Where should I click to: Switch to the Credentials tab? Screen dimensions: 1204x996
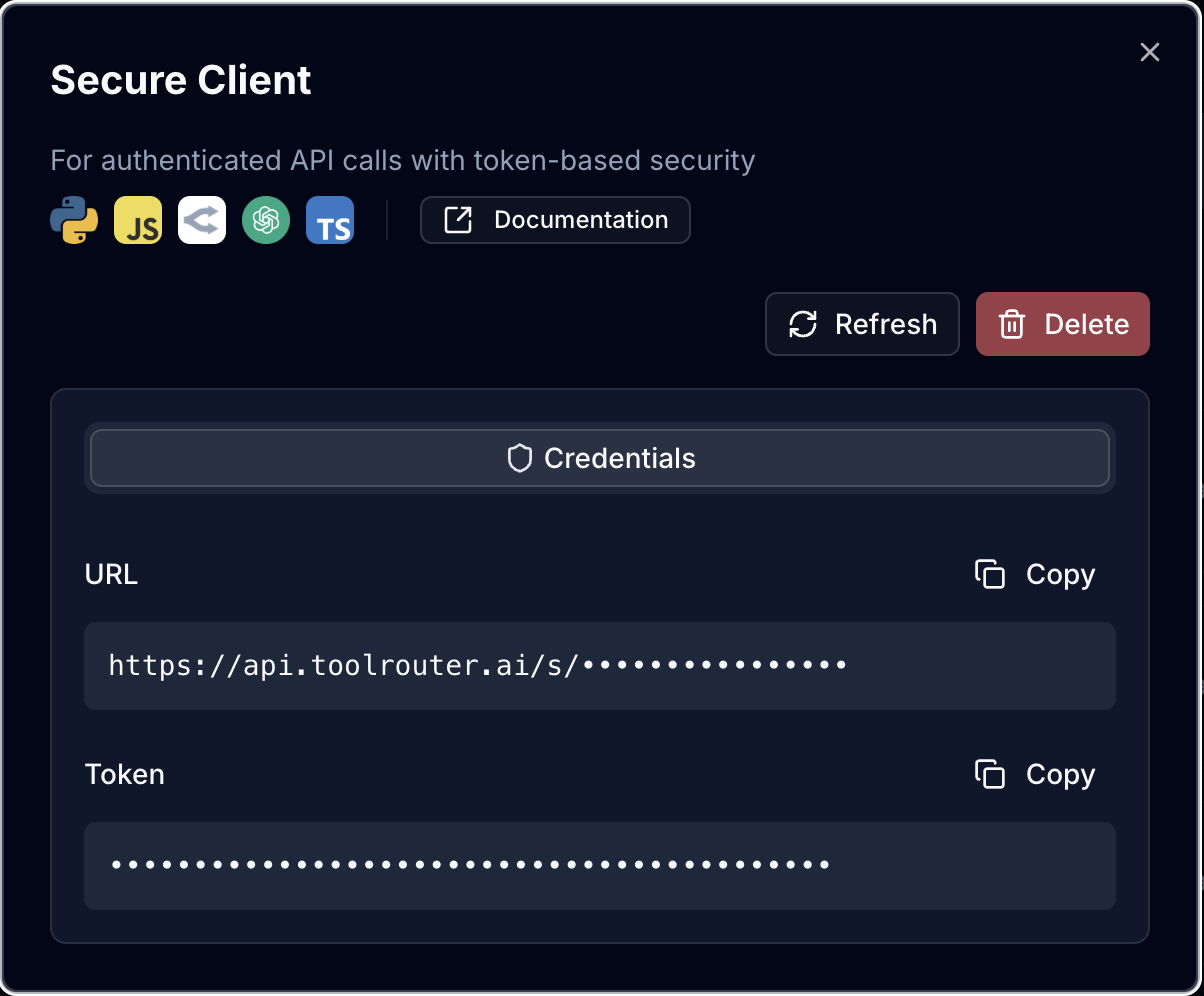(600, 458)
